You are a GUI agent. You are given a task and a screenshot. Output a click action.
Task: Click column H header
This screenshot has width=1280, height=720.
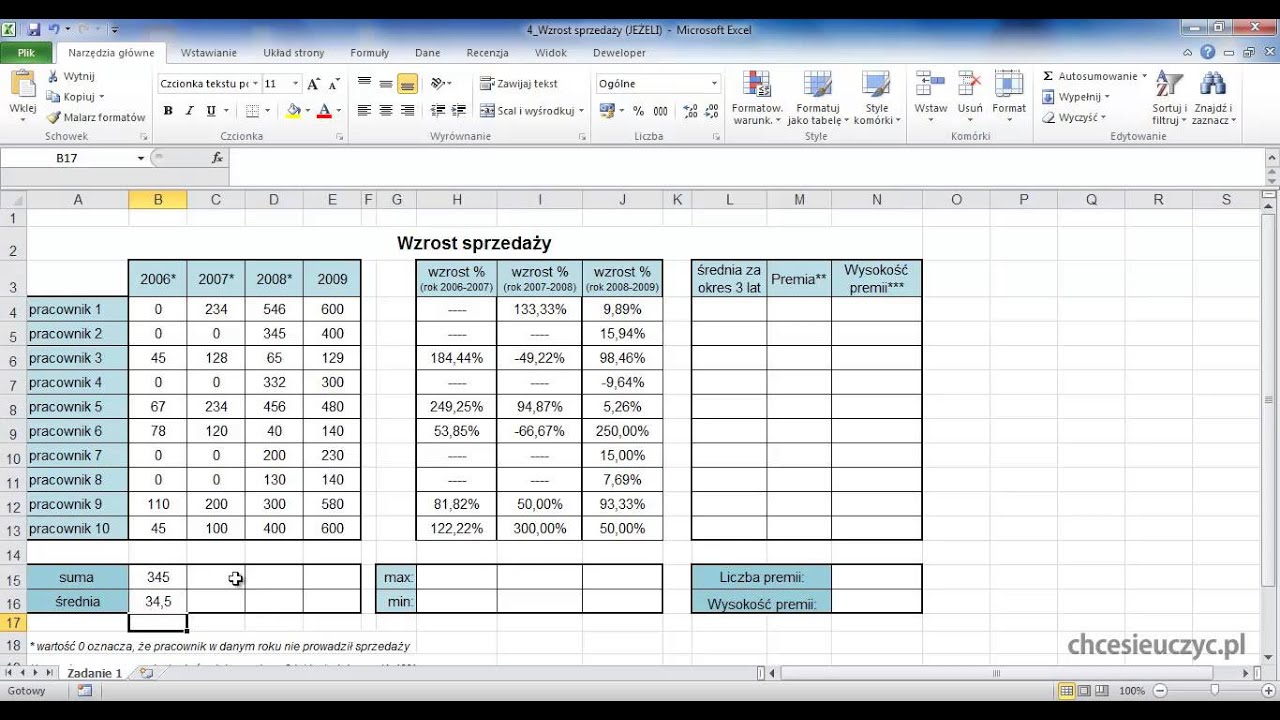tap(457, 200)
